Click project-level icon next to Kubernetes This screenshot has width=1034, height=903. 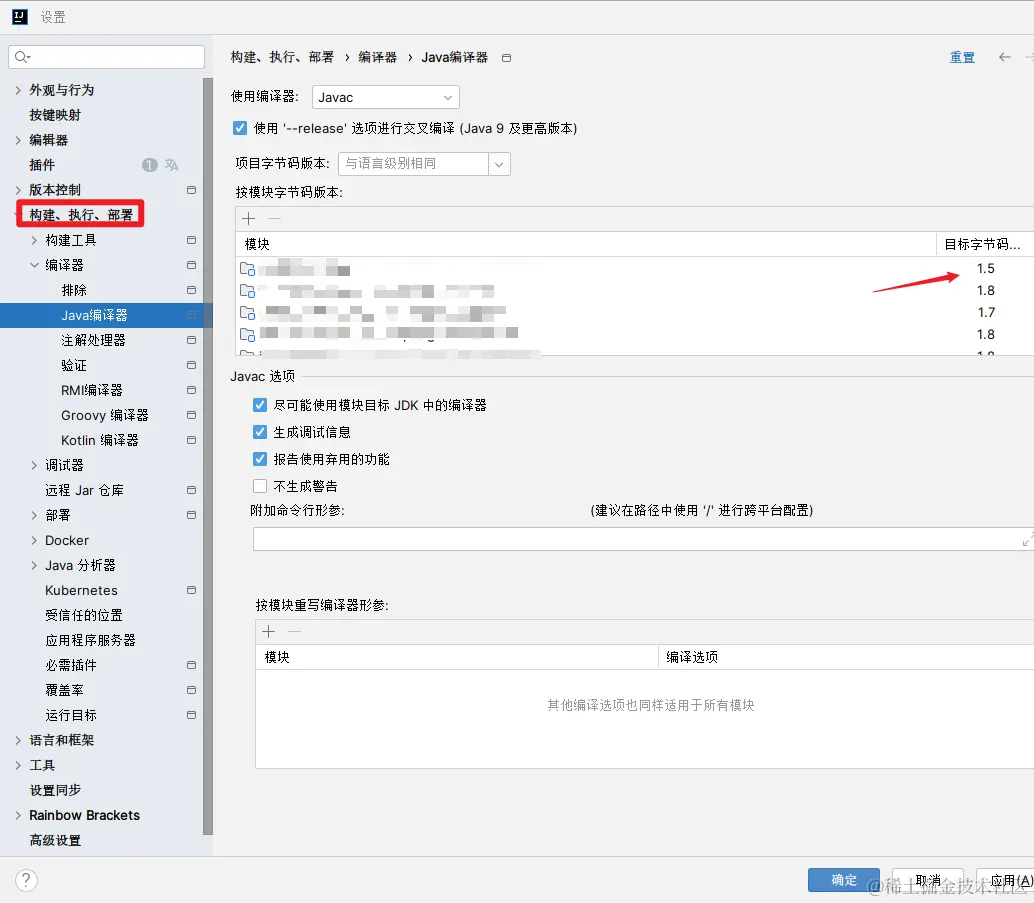tap(191, 590)
